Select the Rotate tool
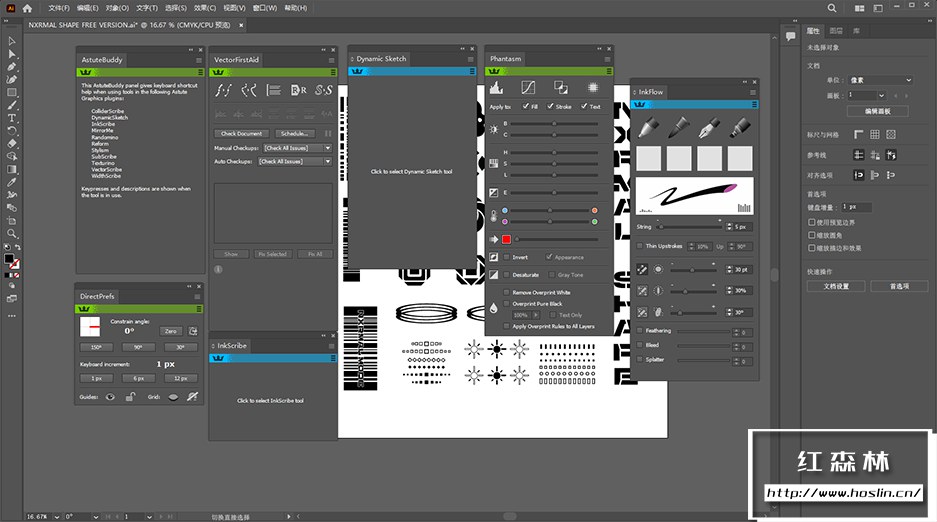 11,131
